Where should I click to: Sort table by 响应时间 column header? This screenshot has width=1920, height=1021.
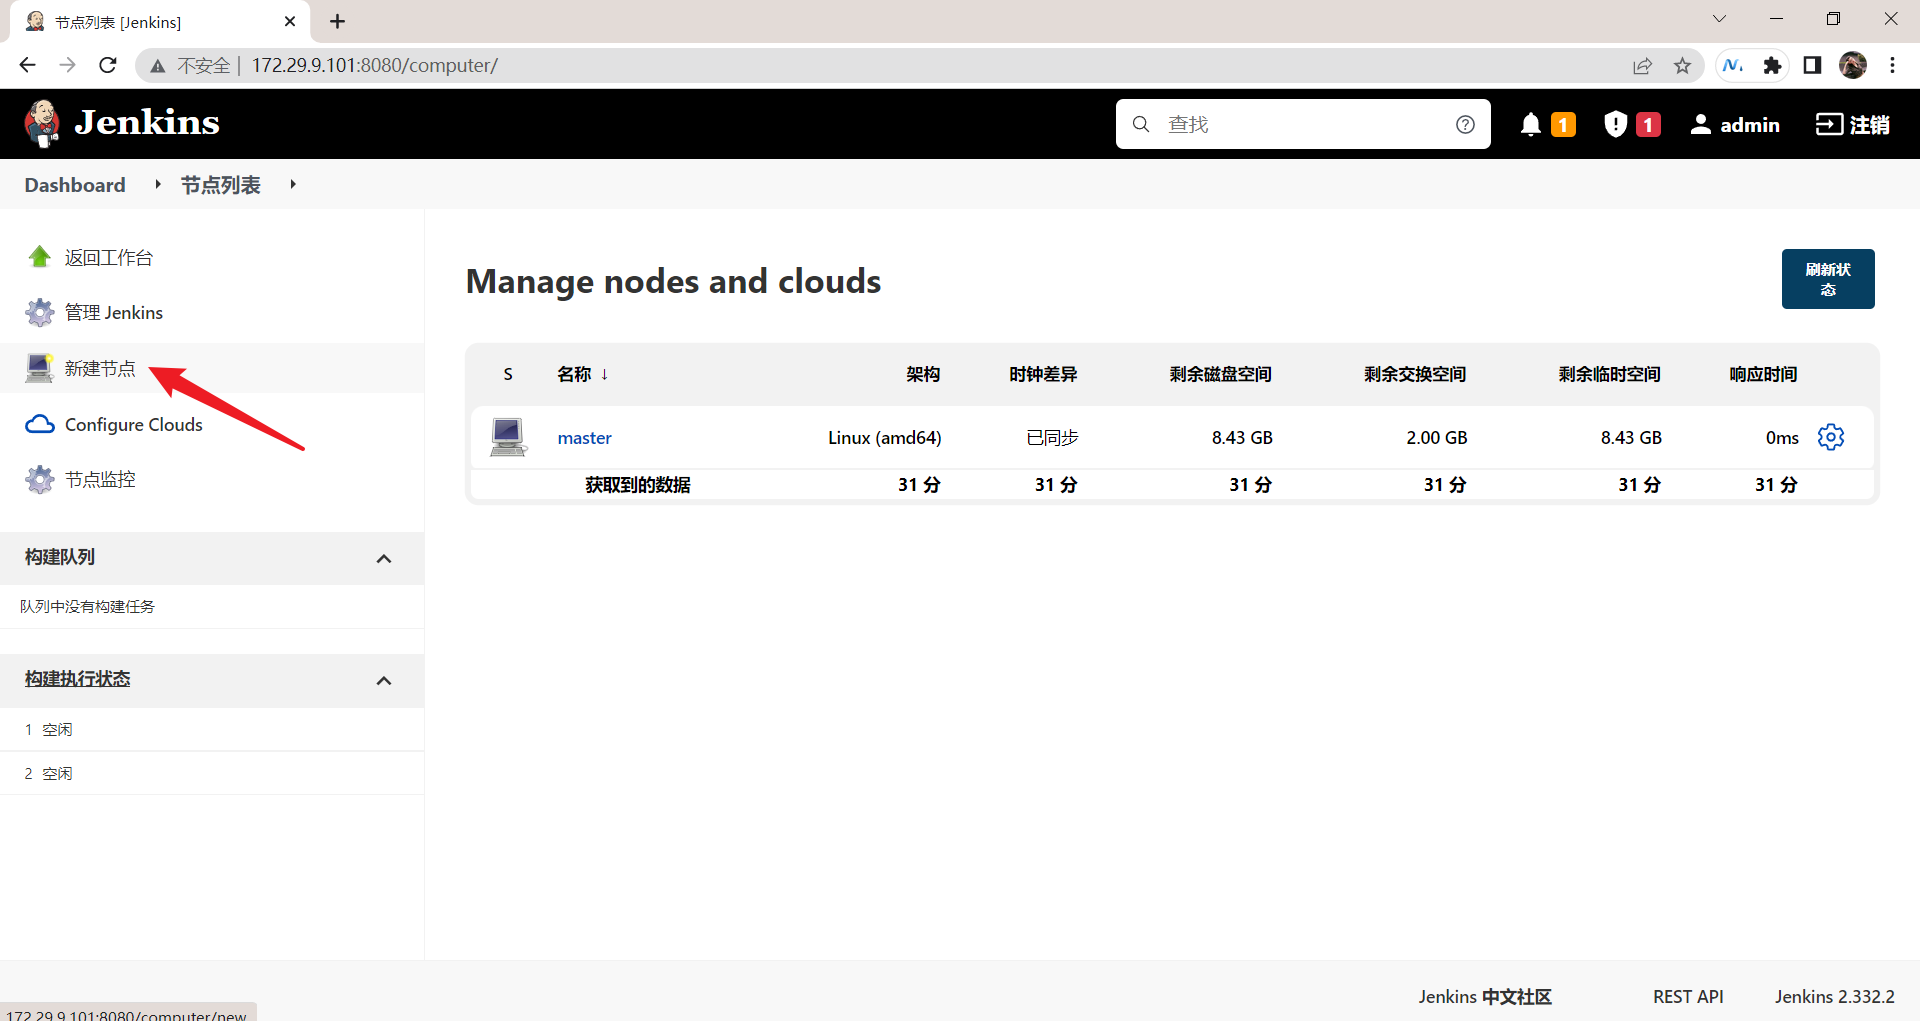point(1764,374)
